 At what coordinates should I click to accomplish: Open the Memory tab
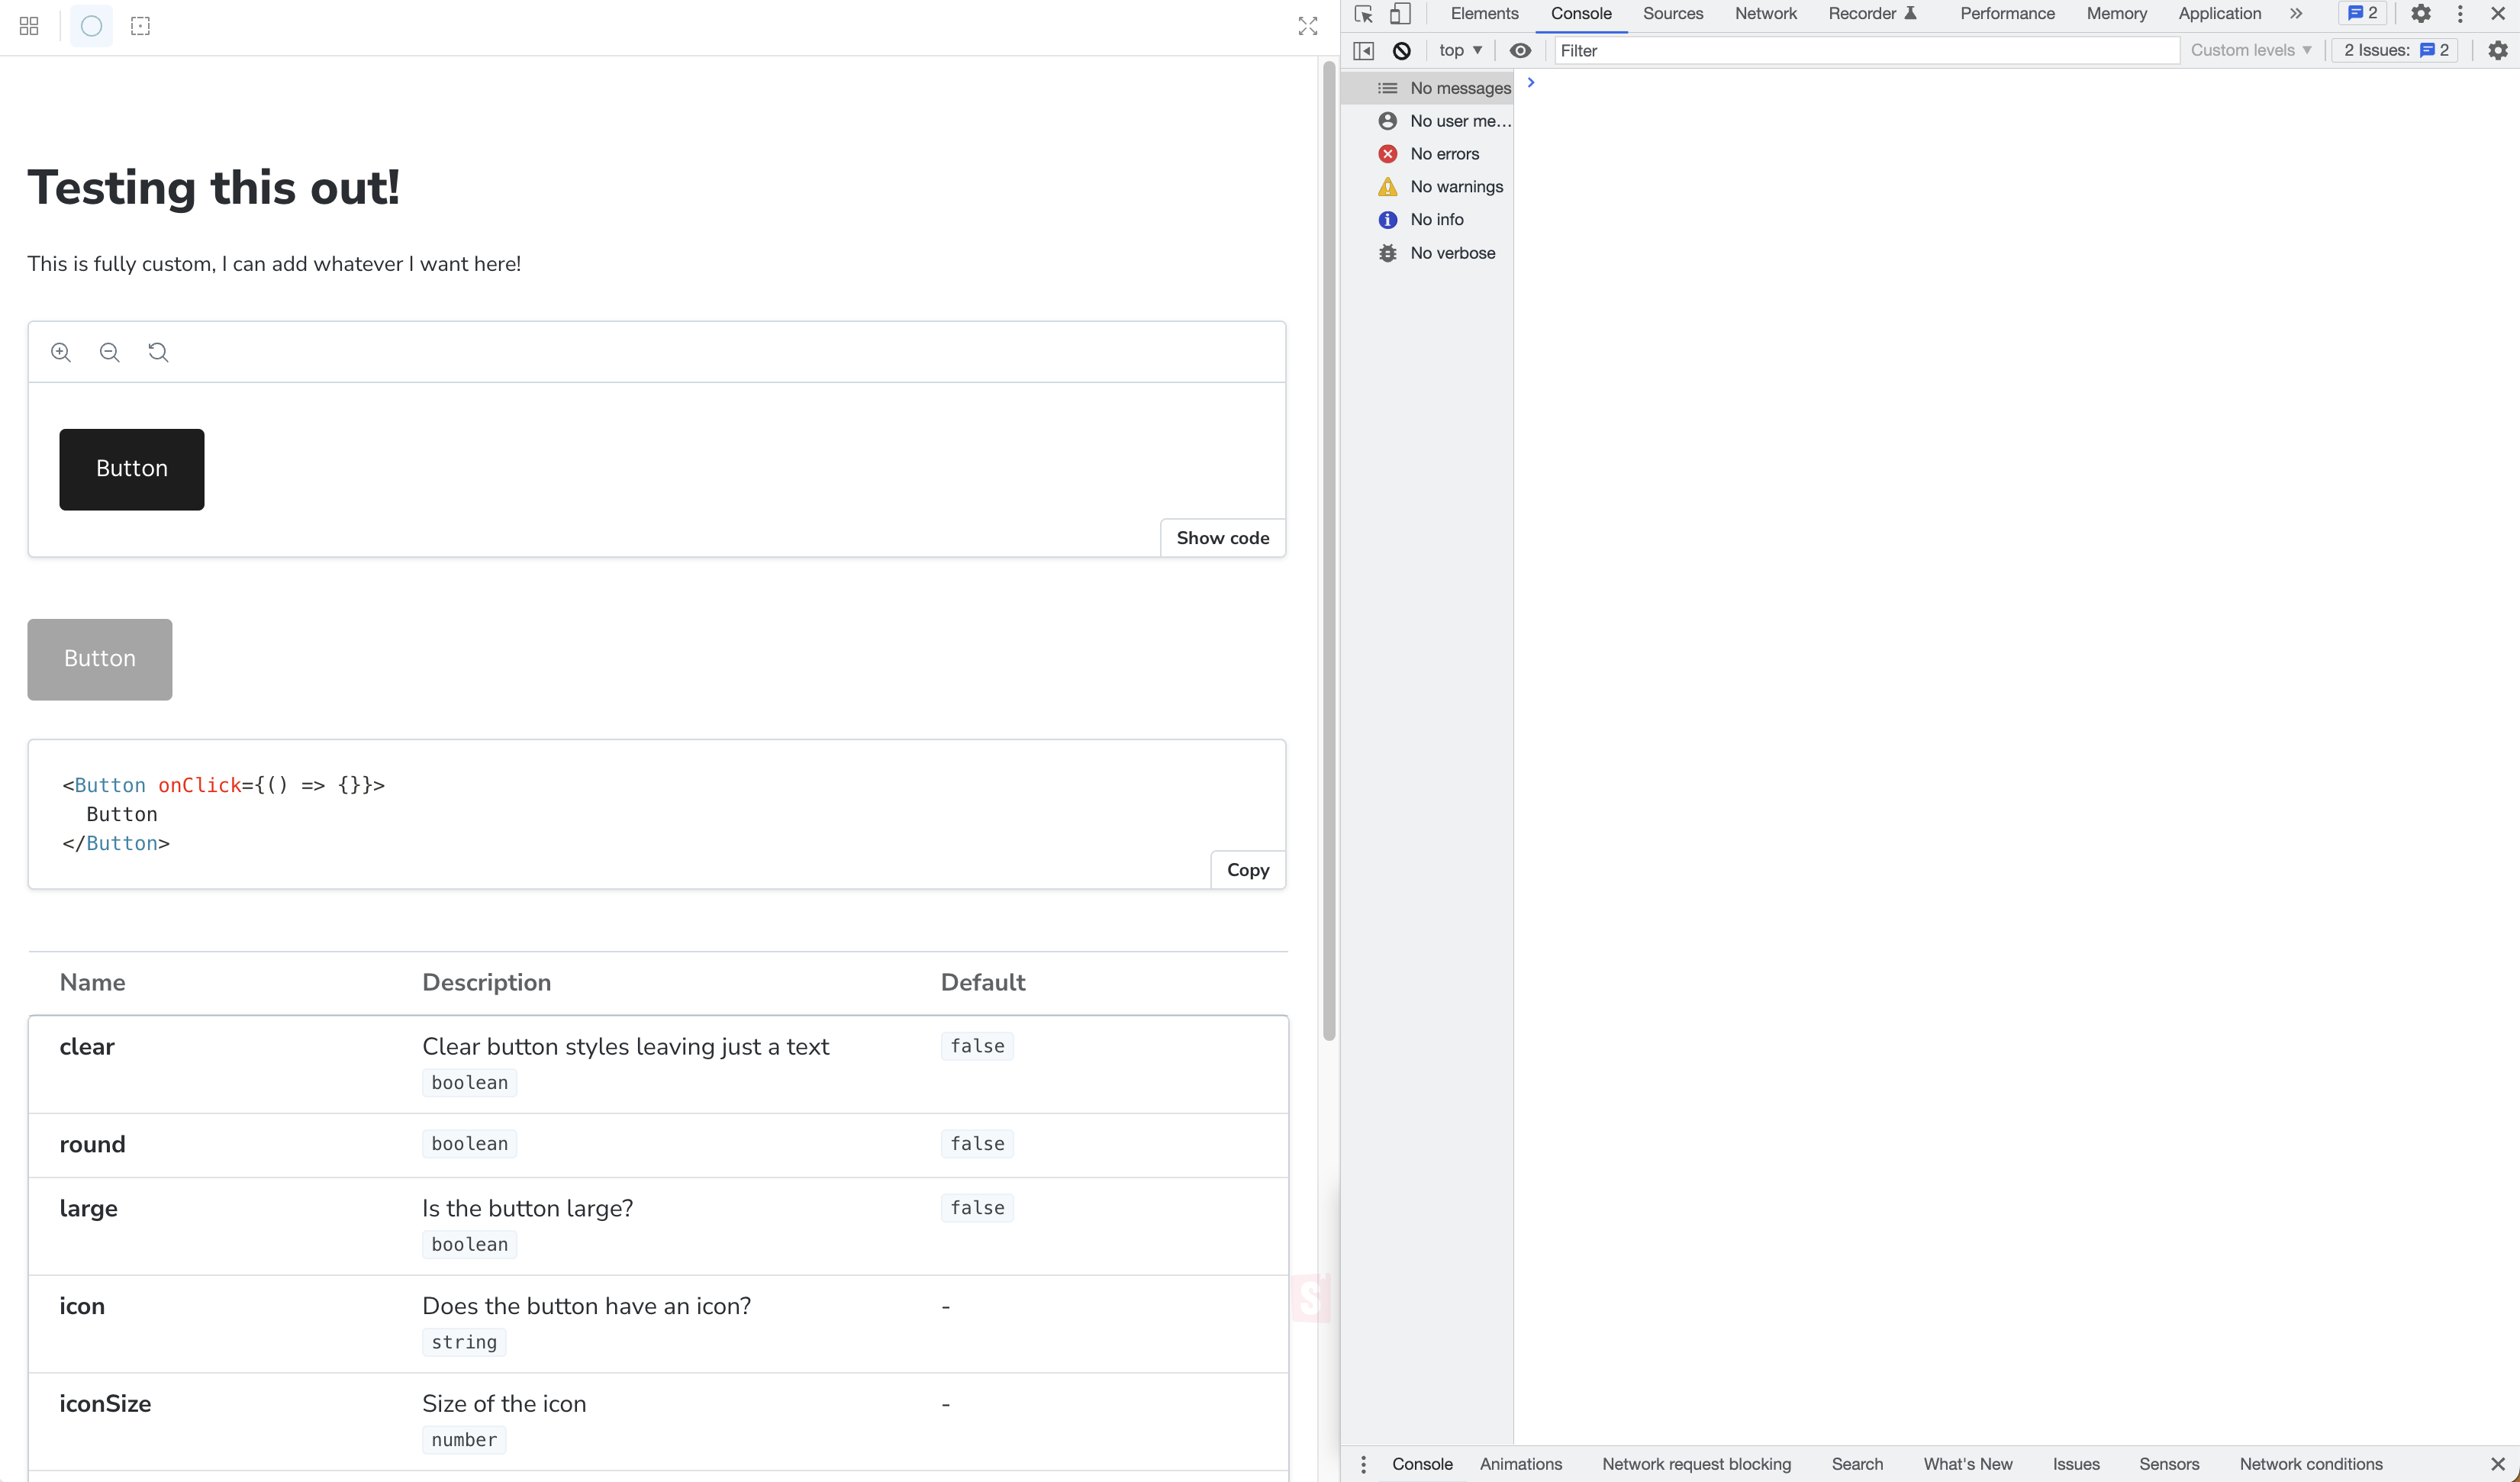pyautogui.click(x=2116, y=14)
